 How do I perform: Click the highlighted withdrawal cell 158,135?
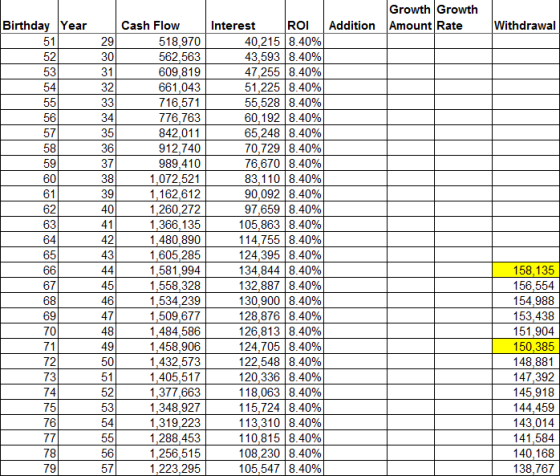click(526, 270)
